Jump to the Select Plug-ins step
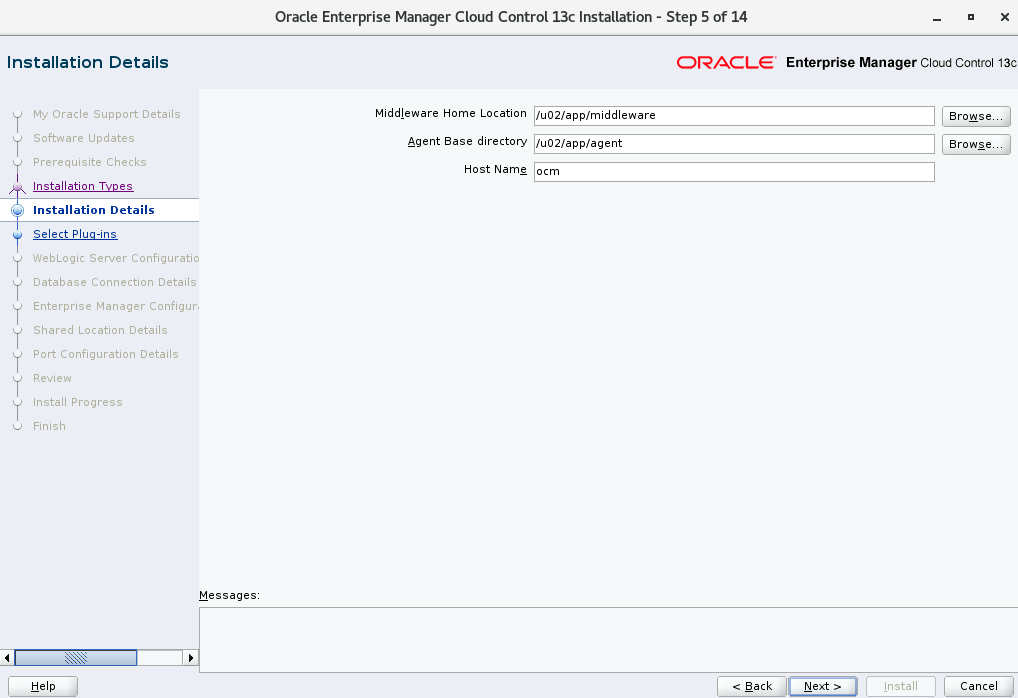The width and height of the screenshot is (1018, 698). 75,234
